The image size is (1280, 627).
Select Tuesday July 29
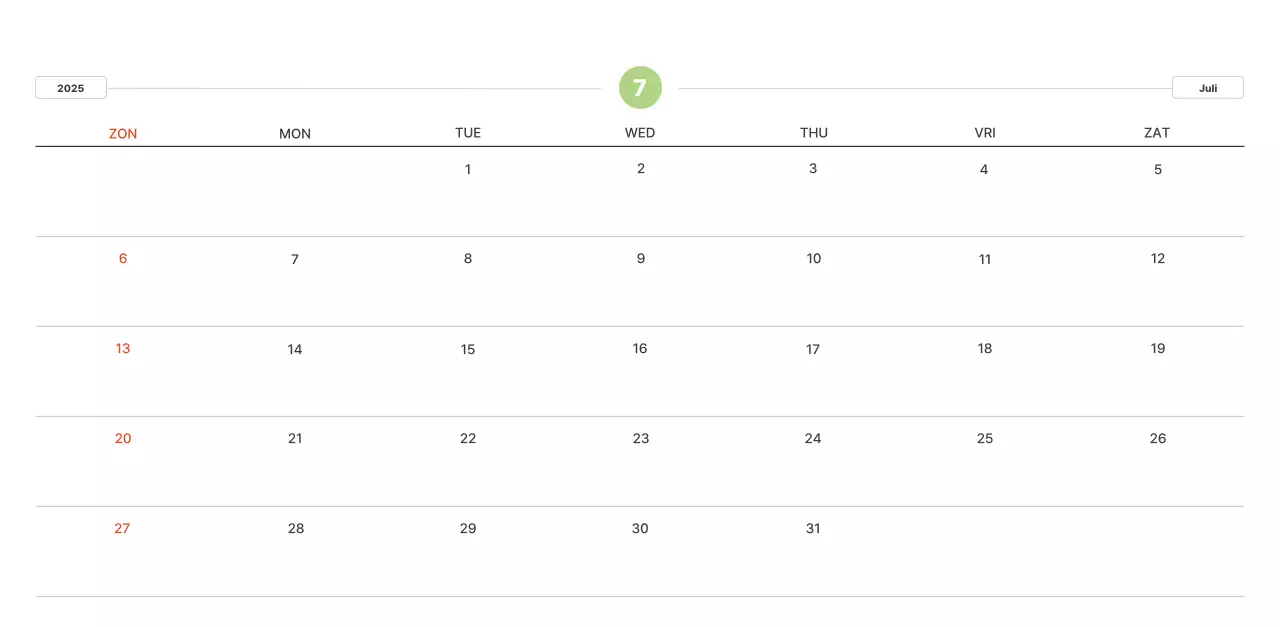pos(468,529)
